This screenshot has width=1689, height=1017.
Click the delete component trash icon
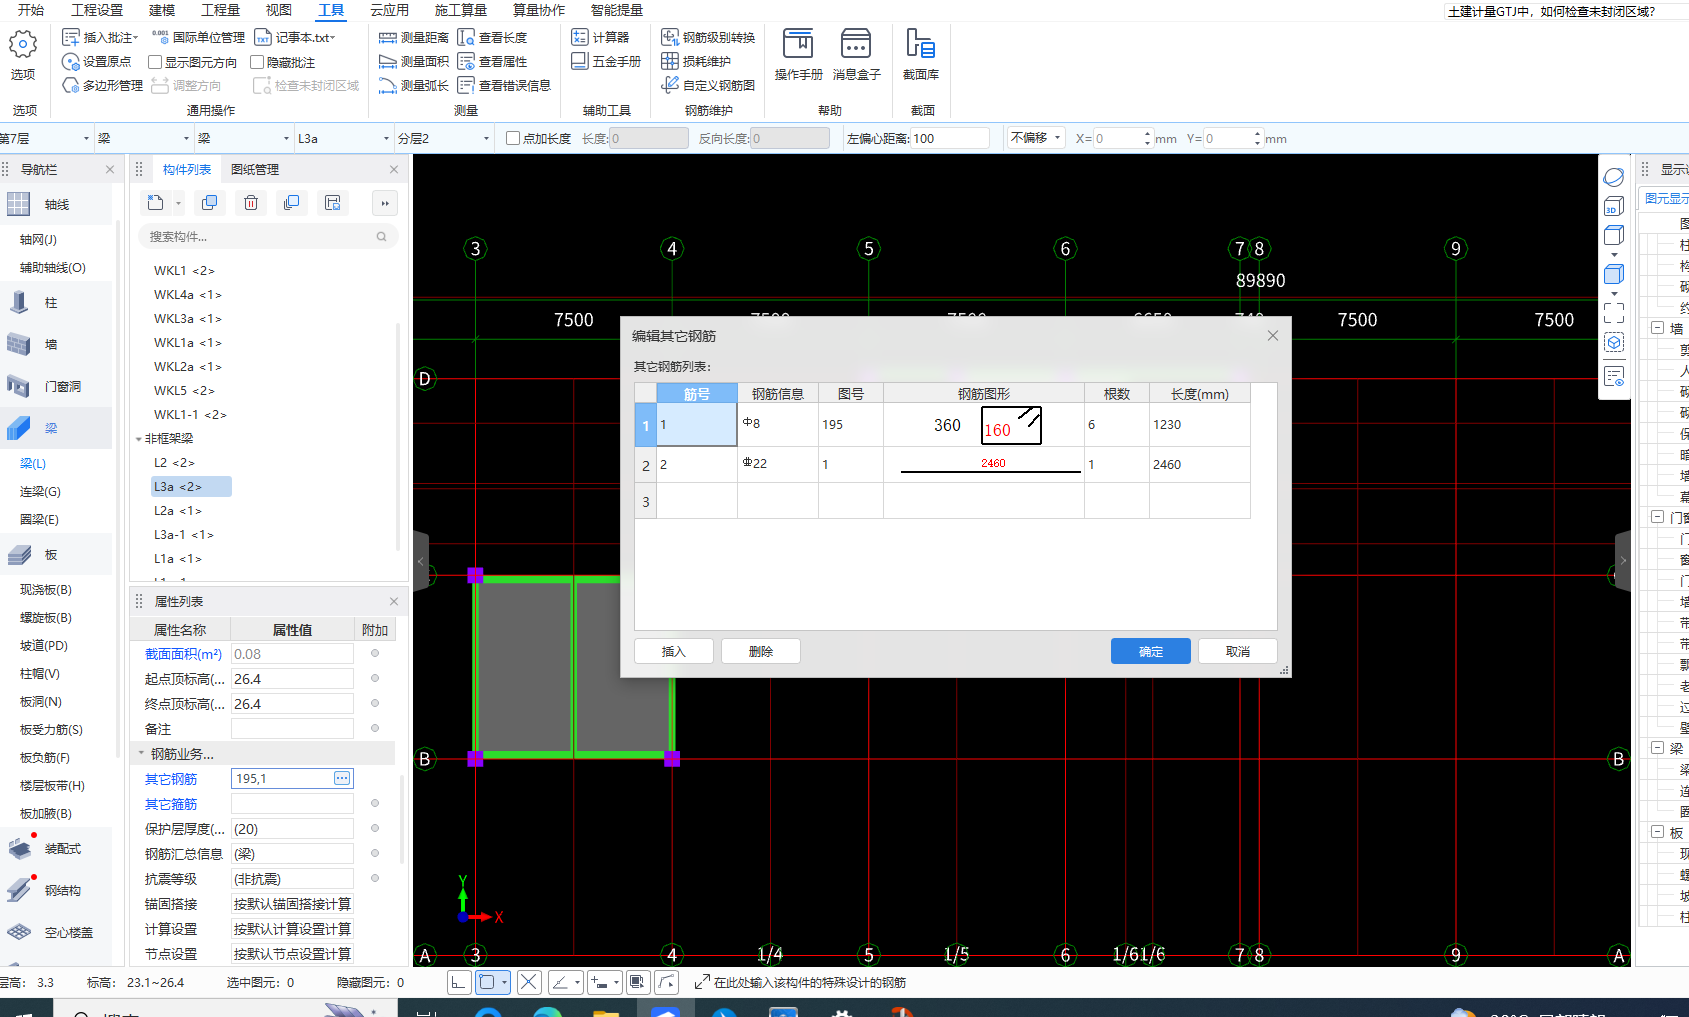pyautogui.click(x=251, y=203)
